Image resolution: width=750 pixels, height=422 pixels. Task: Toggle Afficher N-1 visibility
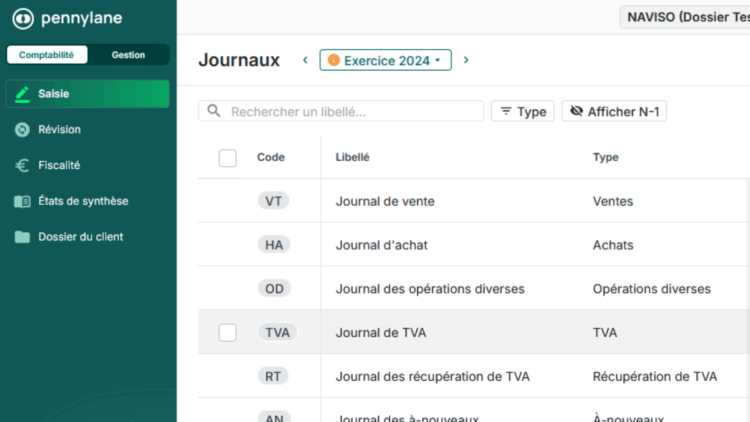pos(614,111)
